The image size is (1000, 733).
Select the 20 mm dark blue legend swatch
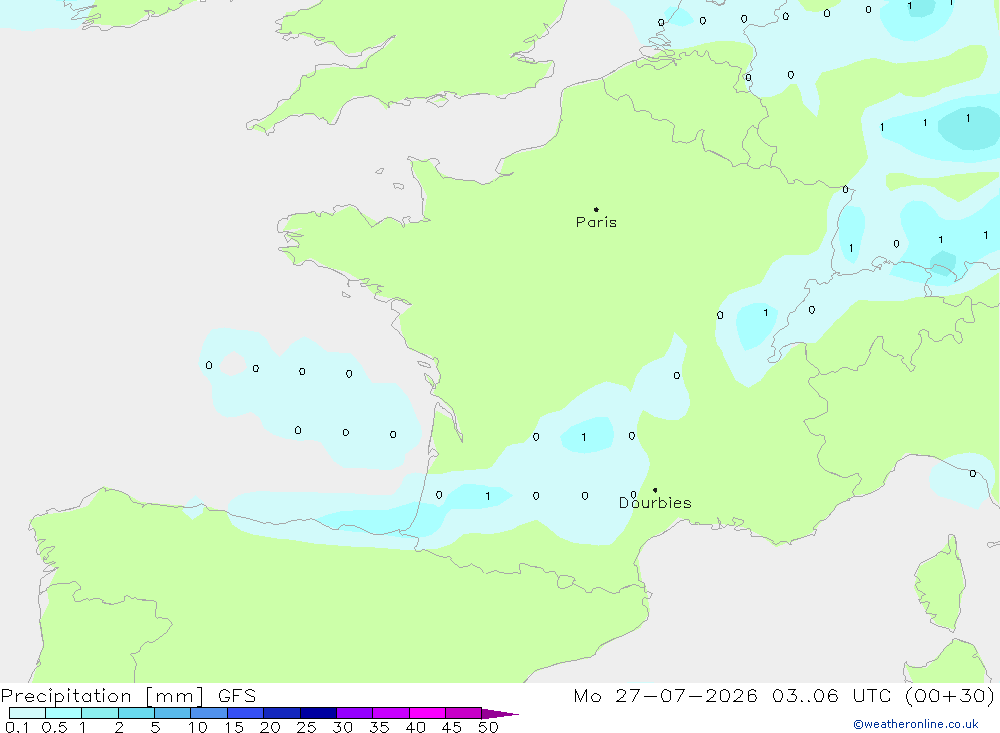(282, 713)
